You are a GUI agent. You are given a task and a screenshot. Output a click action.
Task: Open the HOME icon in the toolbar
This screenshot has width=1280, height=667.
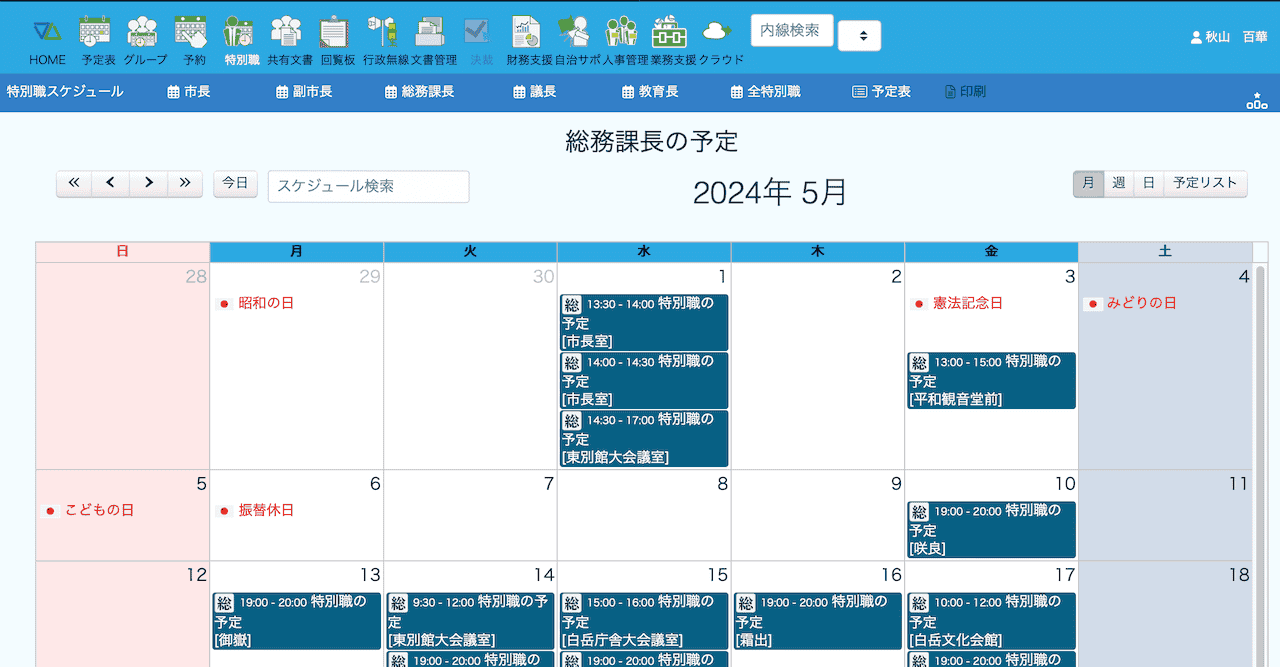pyautogui.click(x=47, y=41)
